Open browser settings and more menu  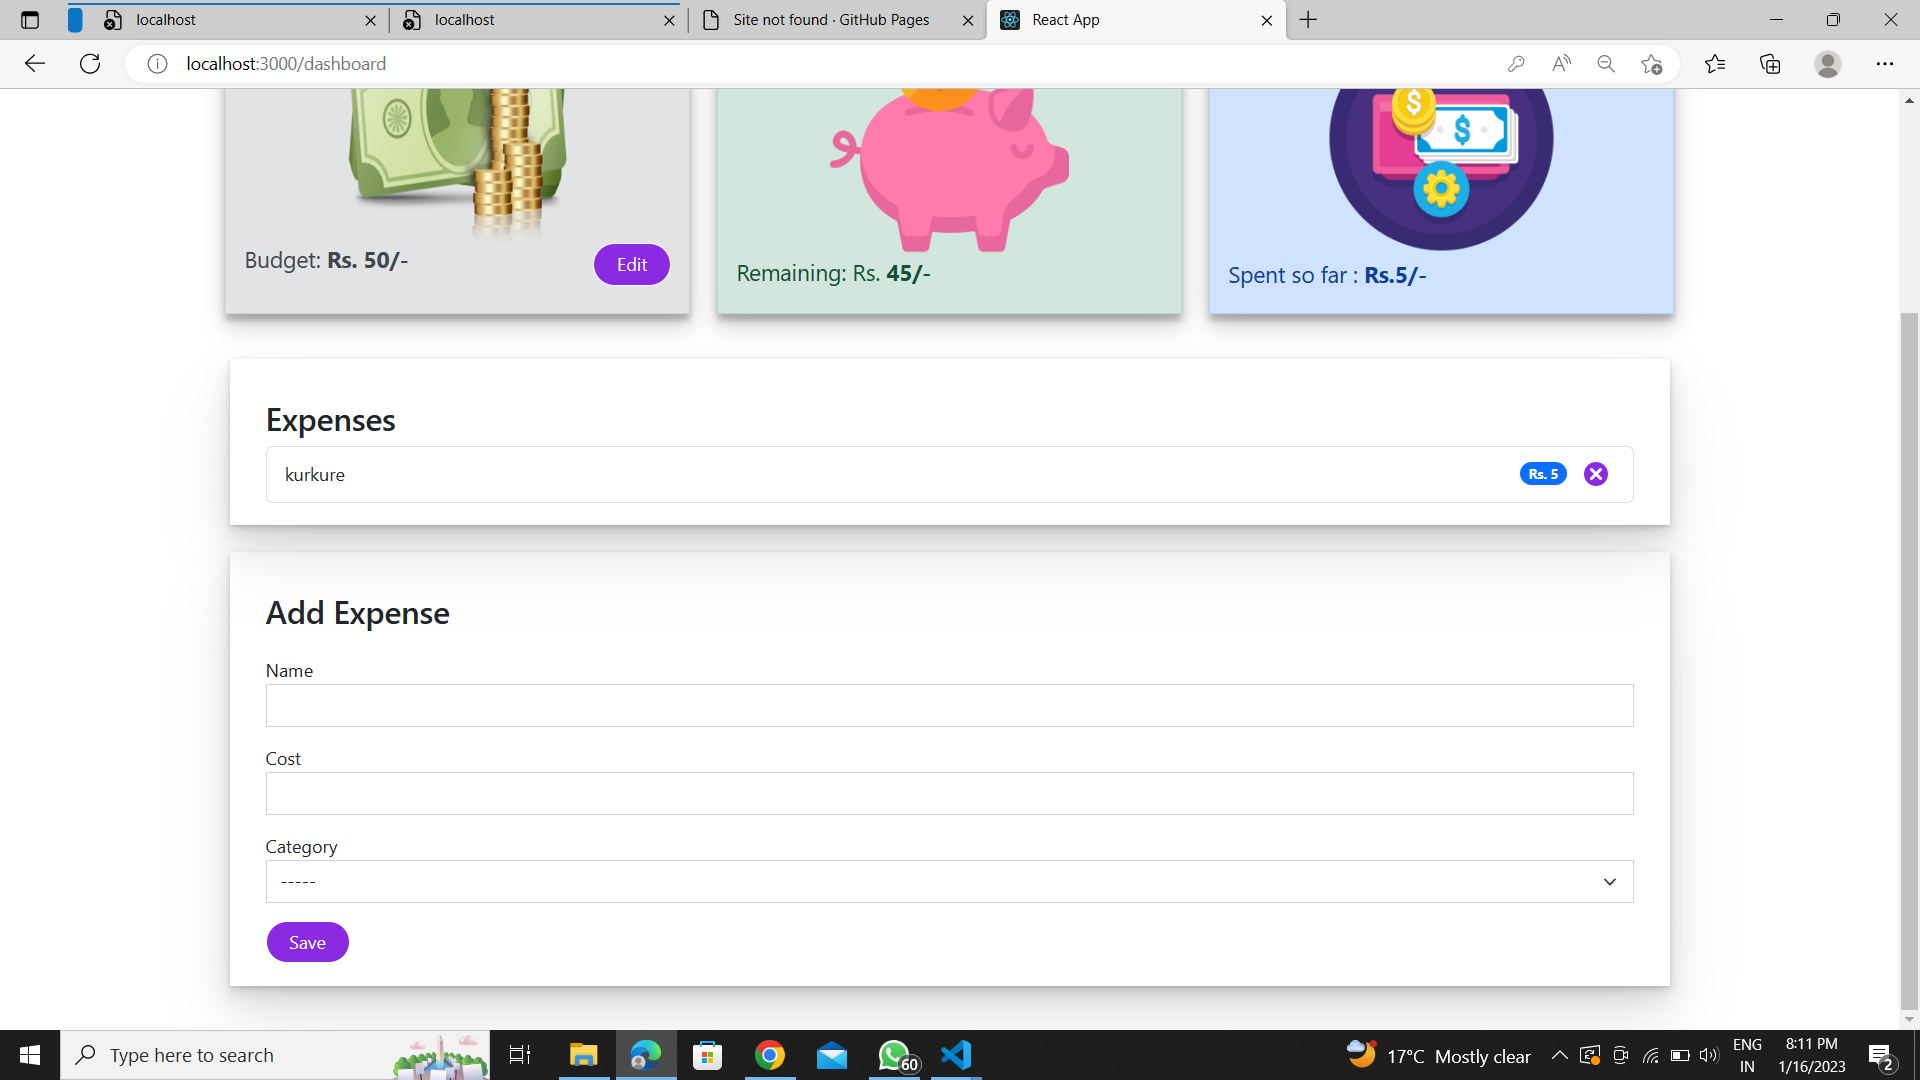[x=1885, y=64]
